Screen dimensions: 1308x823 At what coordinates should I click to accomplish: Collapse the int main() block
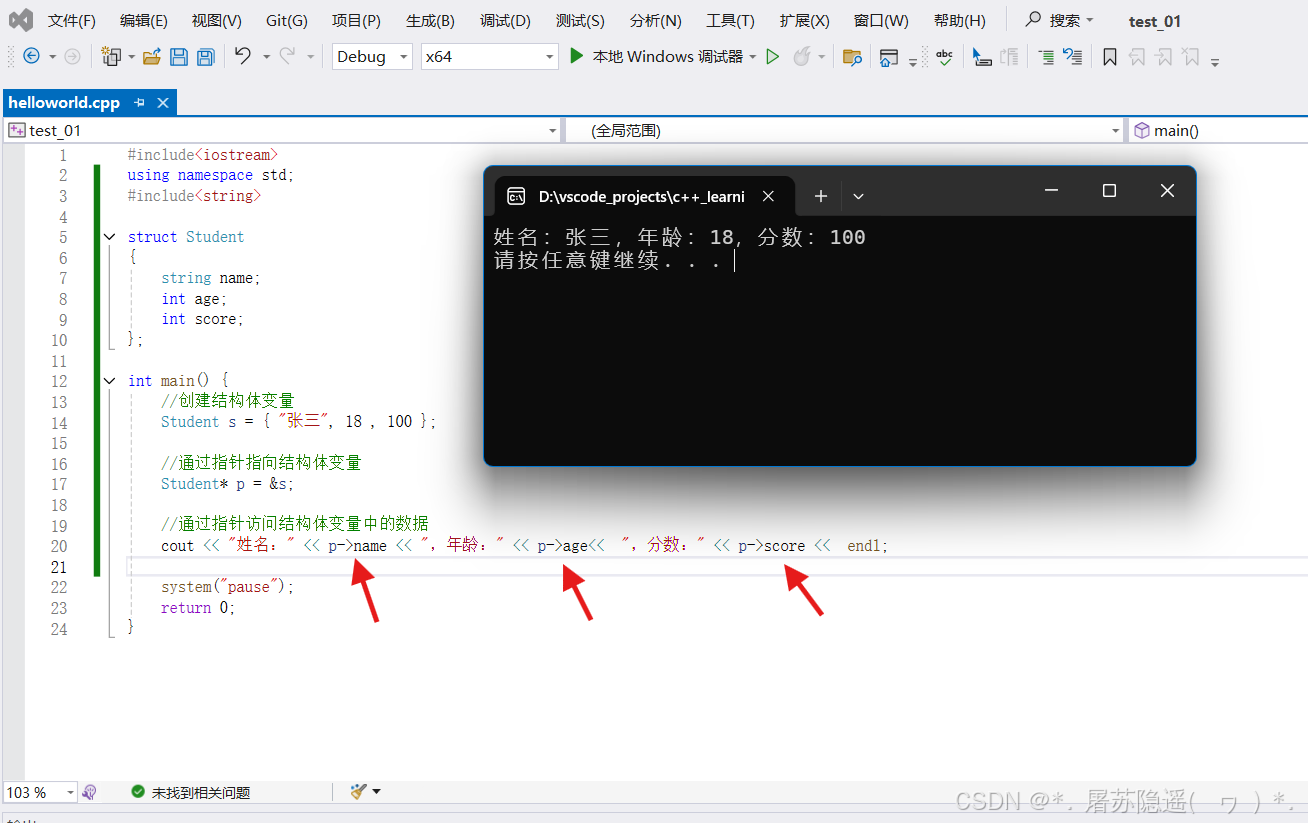[x=109, y=381]
